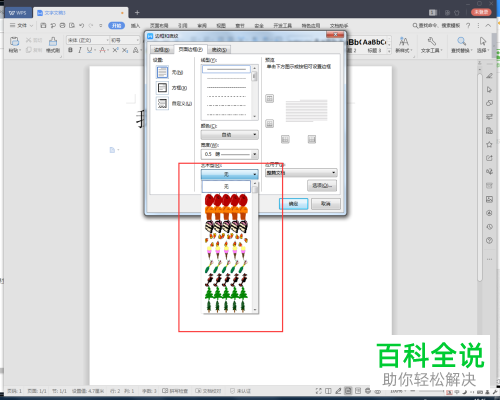This screenshot has width=500, height=400.
Task: Collapse the art border dropdown showing 无
Action: click(x=230, y=174)
